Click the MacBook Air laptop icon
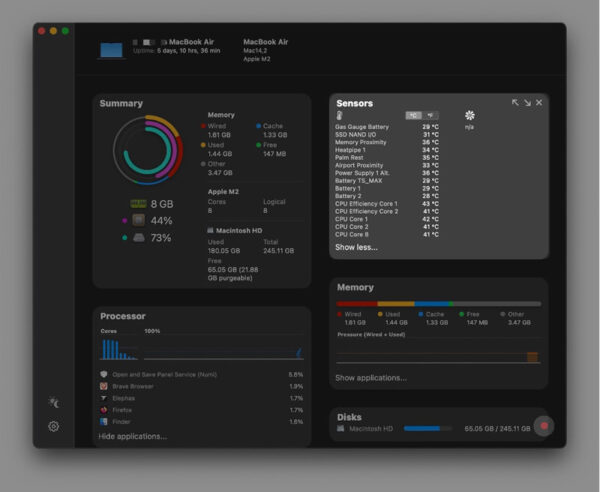600x492 pixels. [x=111, y=50]
